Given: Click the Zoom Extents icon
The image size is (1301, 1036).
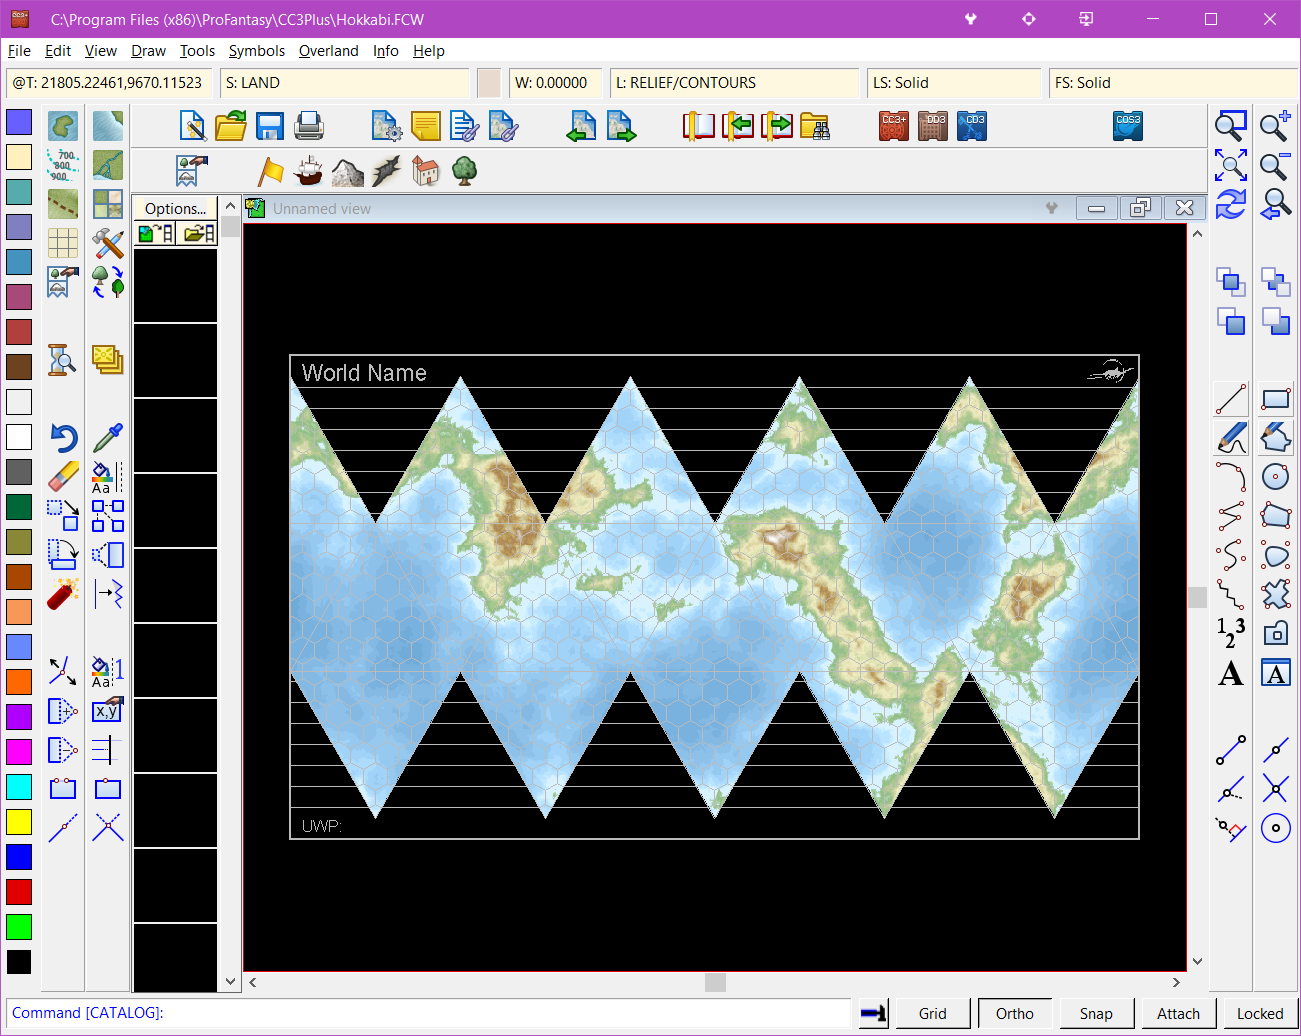Looking at the screenshot, I should coord(1231,165).
